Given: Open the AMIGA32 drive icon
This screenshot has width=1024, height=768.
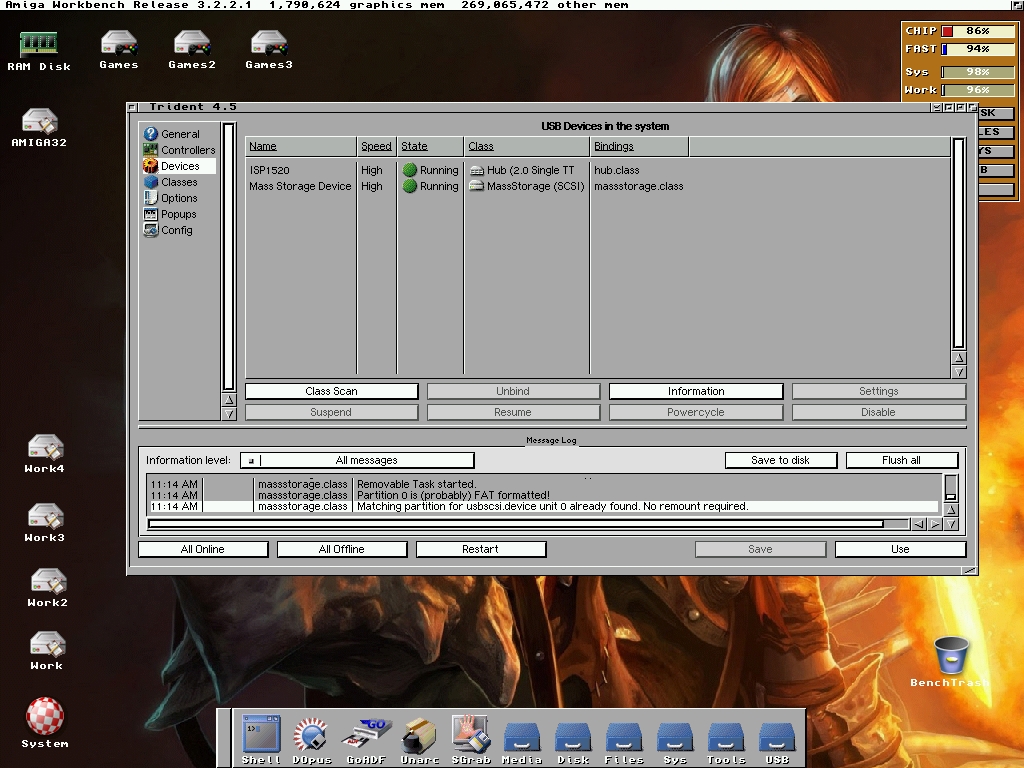Looking at the screenshot, I should click(x=39, y=127).
